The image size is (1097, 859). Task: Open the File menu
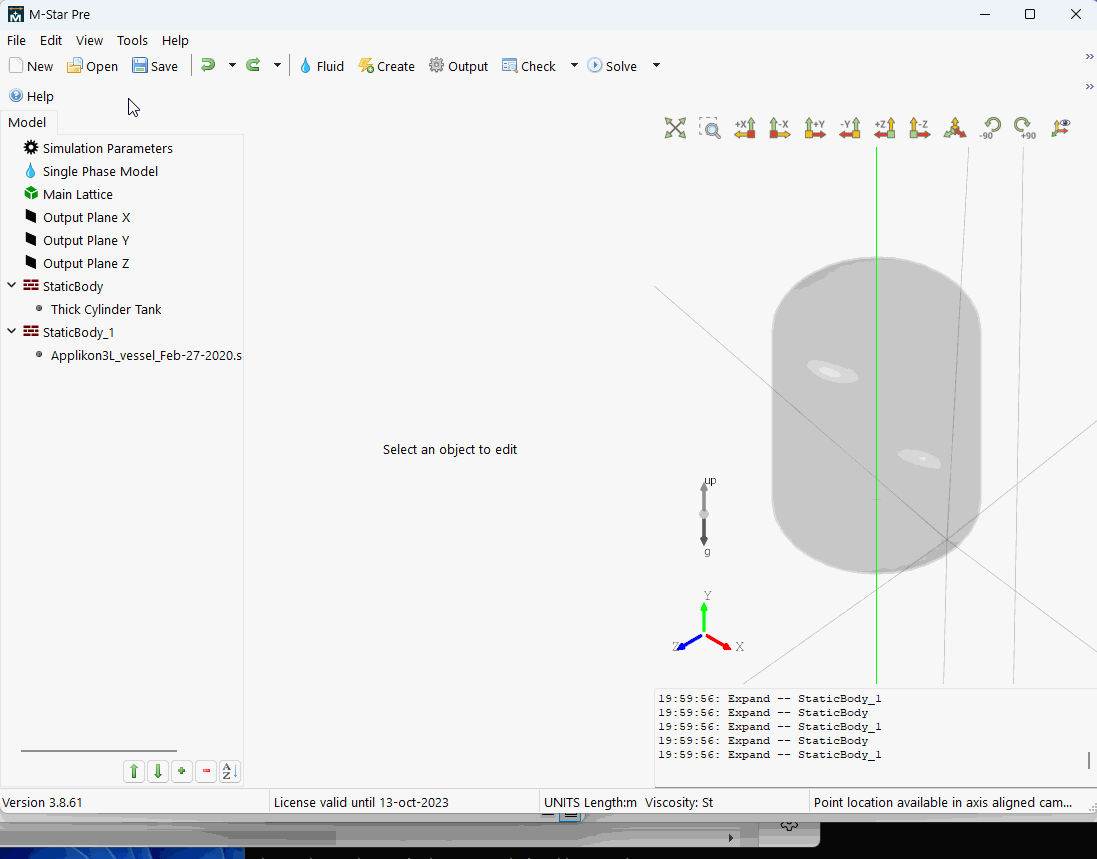(16, 41)
